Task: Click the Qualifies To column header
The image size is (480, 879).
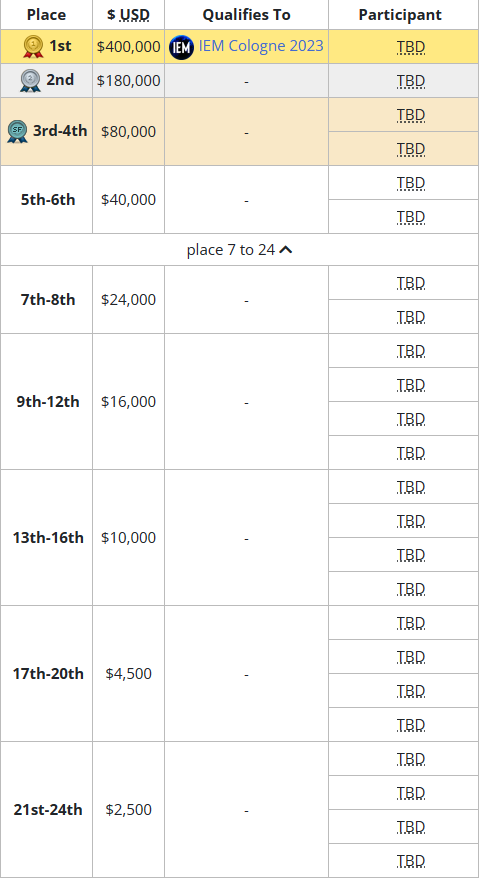Action: click(246, 15)
